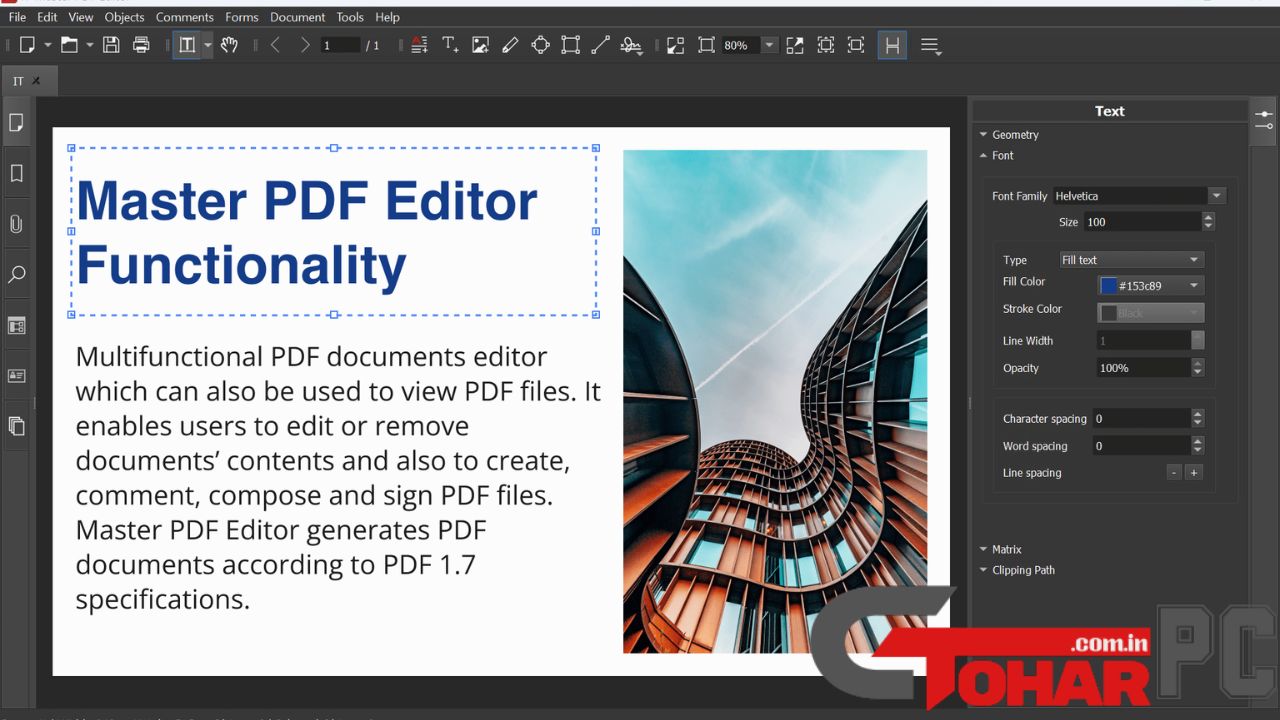Open the new document dropdown arrow
The image size is (1280, 720).
click(47, 45)
